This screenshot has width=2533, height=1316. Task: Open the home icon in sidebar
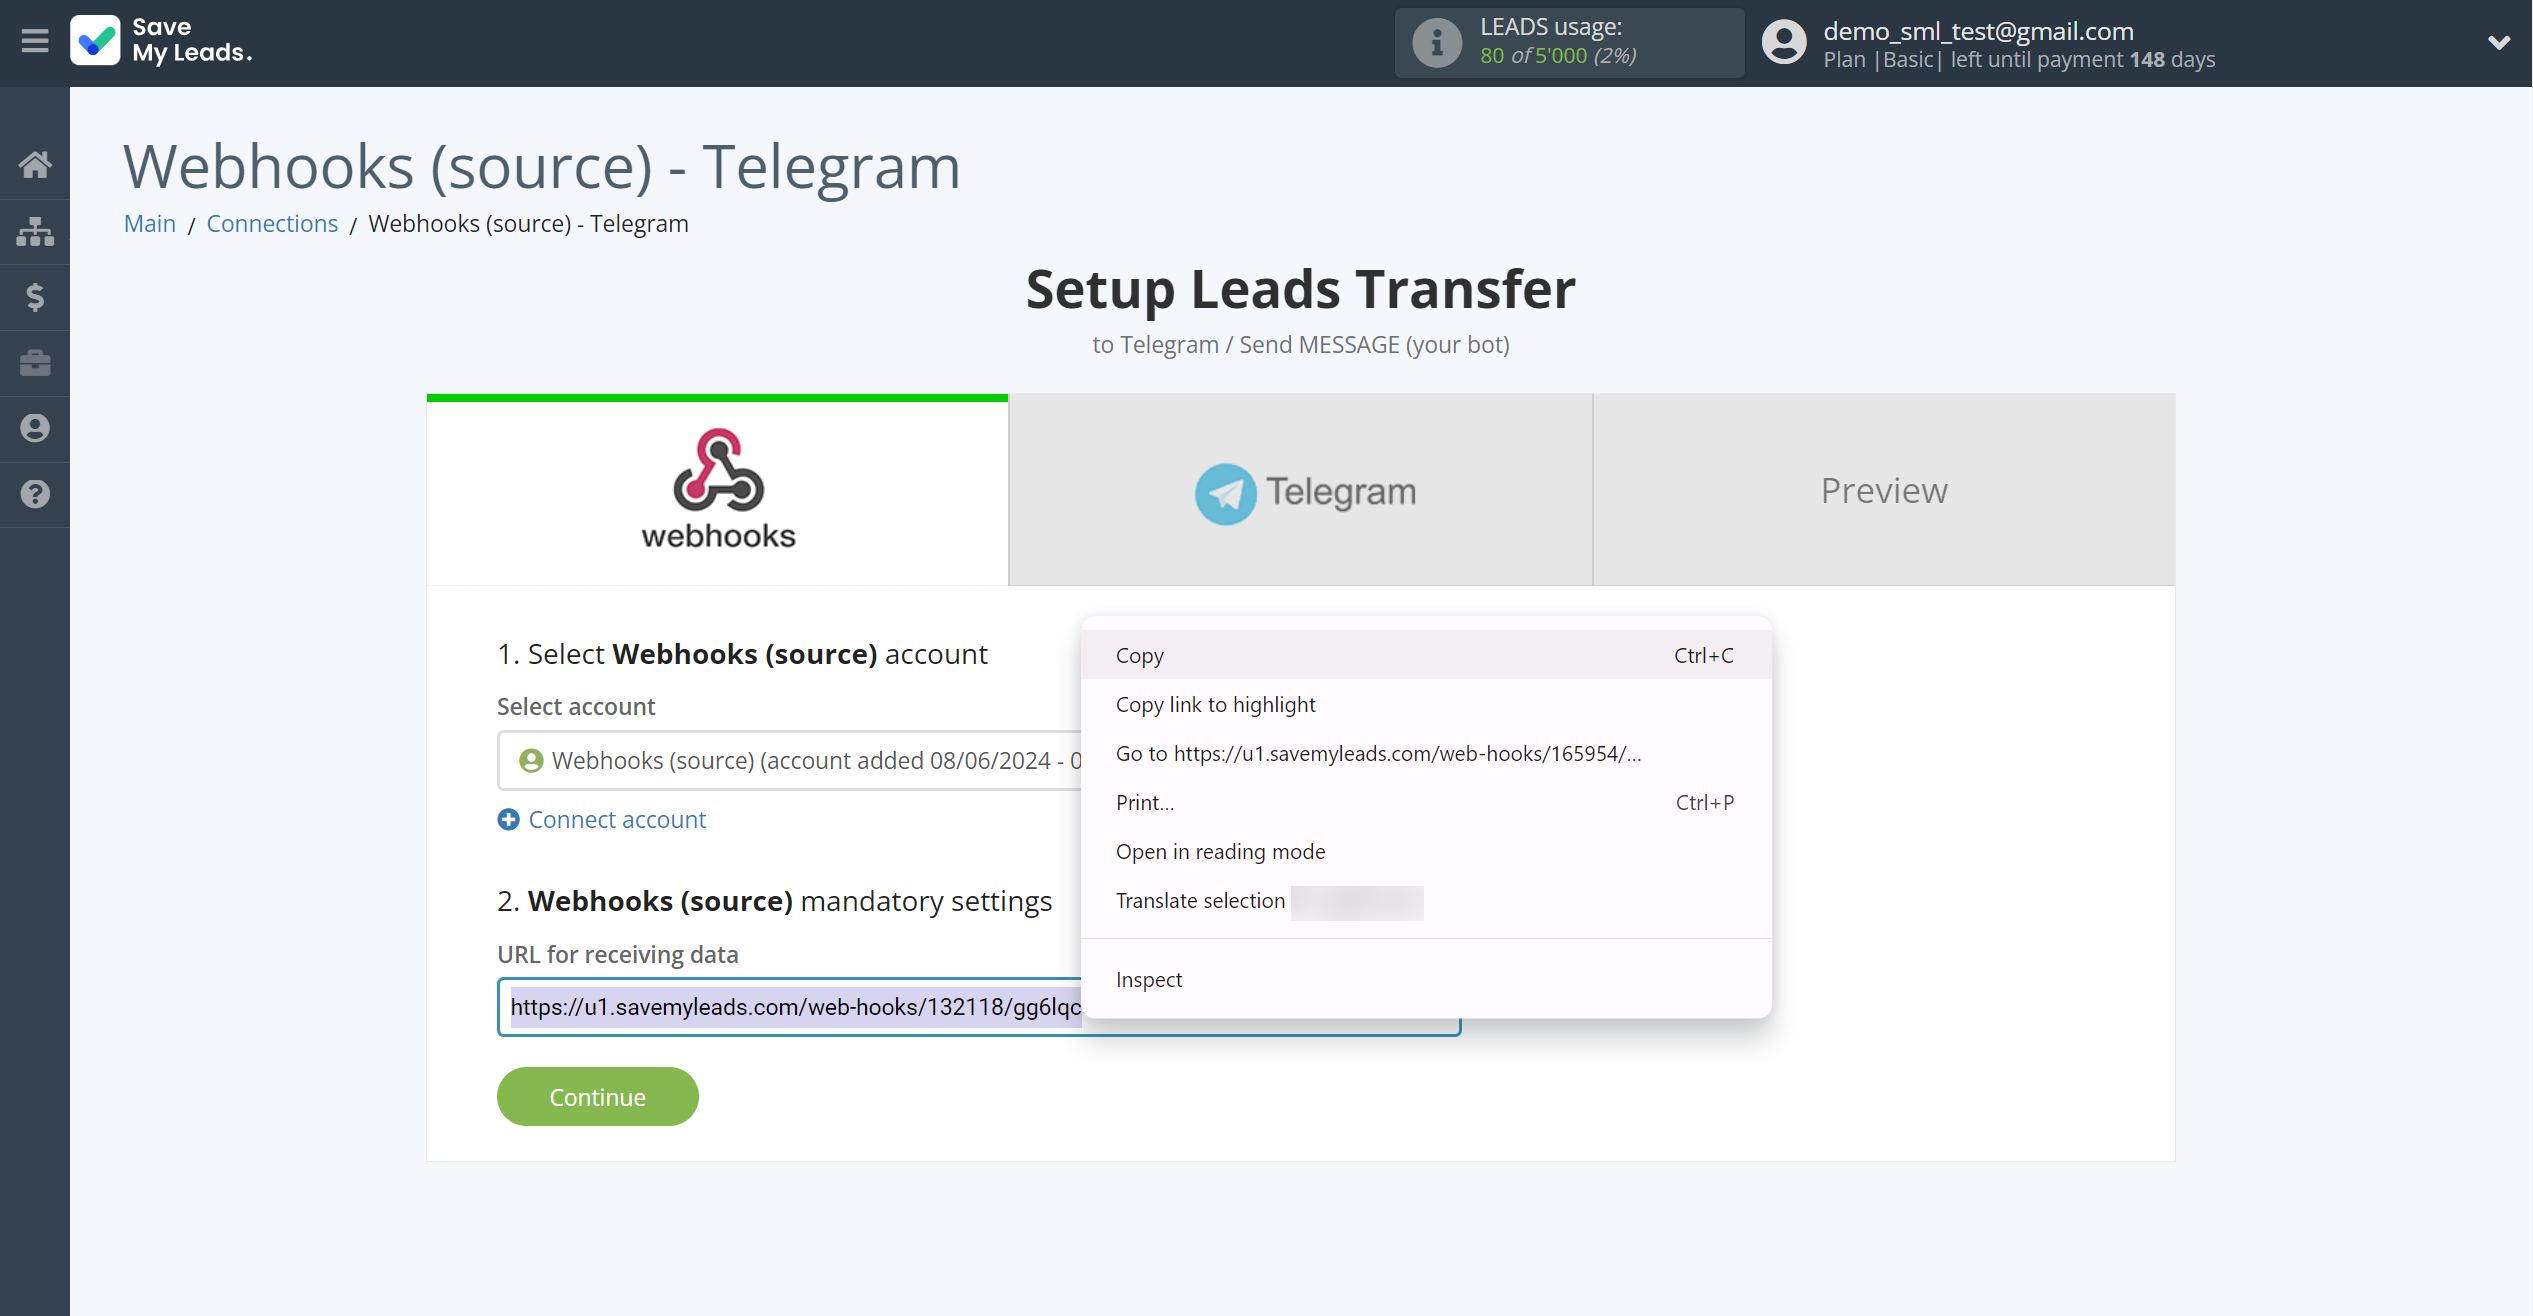35,165
